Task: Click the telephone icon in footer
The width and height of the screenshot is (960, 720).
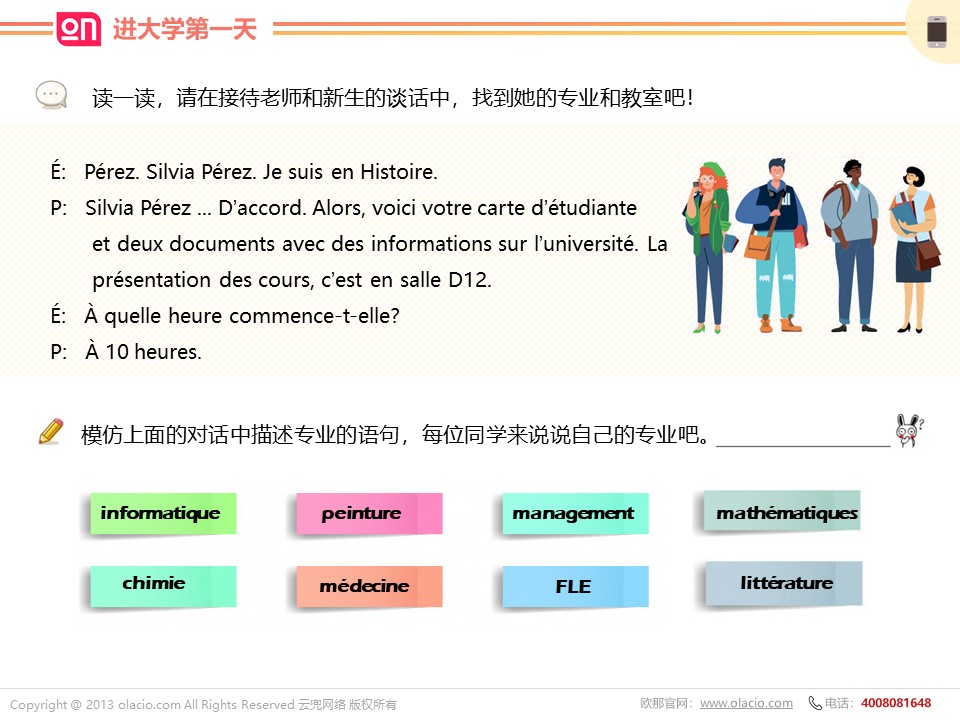Action: (815, 703)
